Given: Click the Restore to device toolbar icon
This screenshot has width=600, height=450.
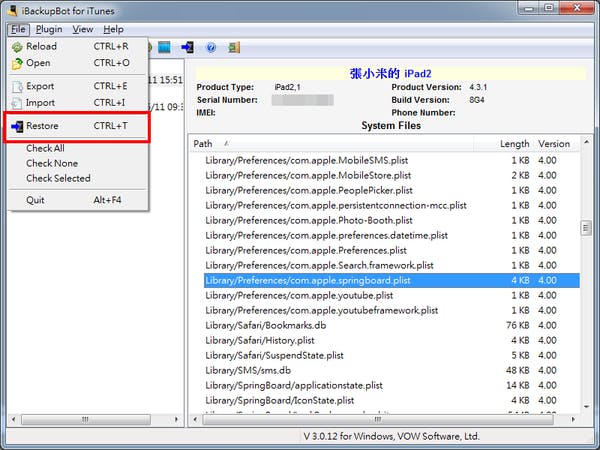Looking at the screenshot, I should [187, 47].
